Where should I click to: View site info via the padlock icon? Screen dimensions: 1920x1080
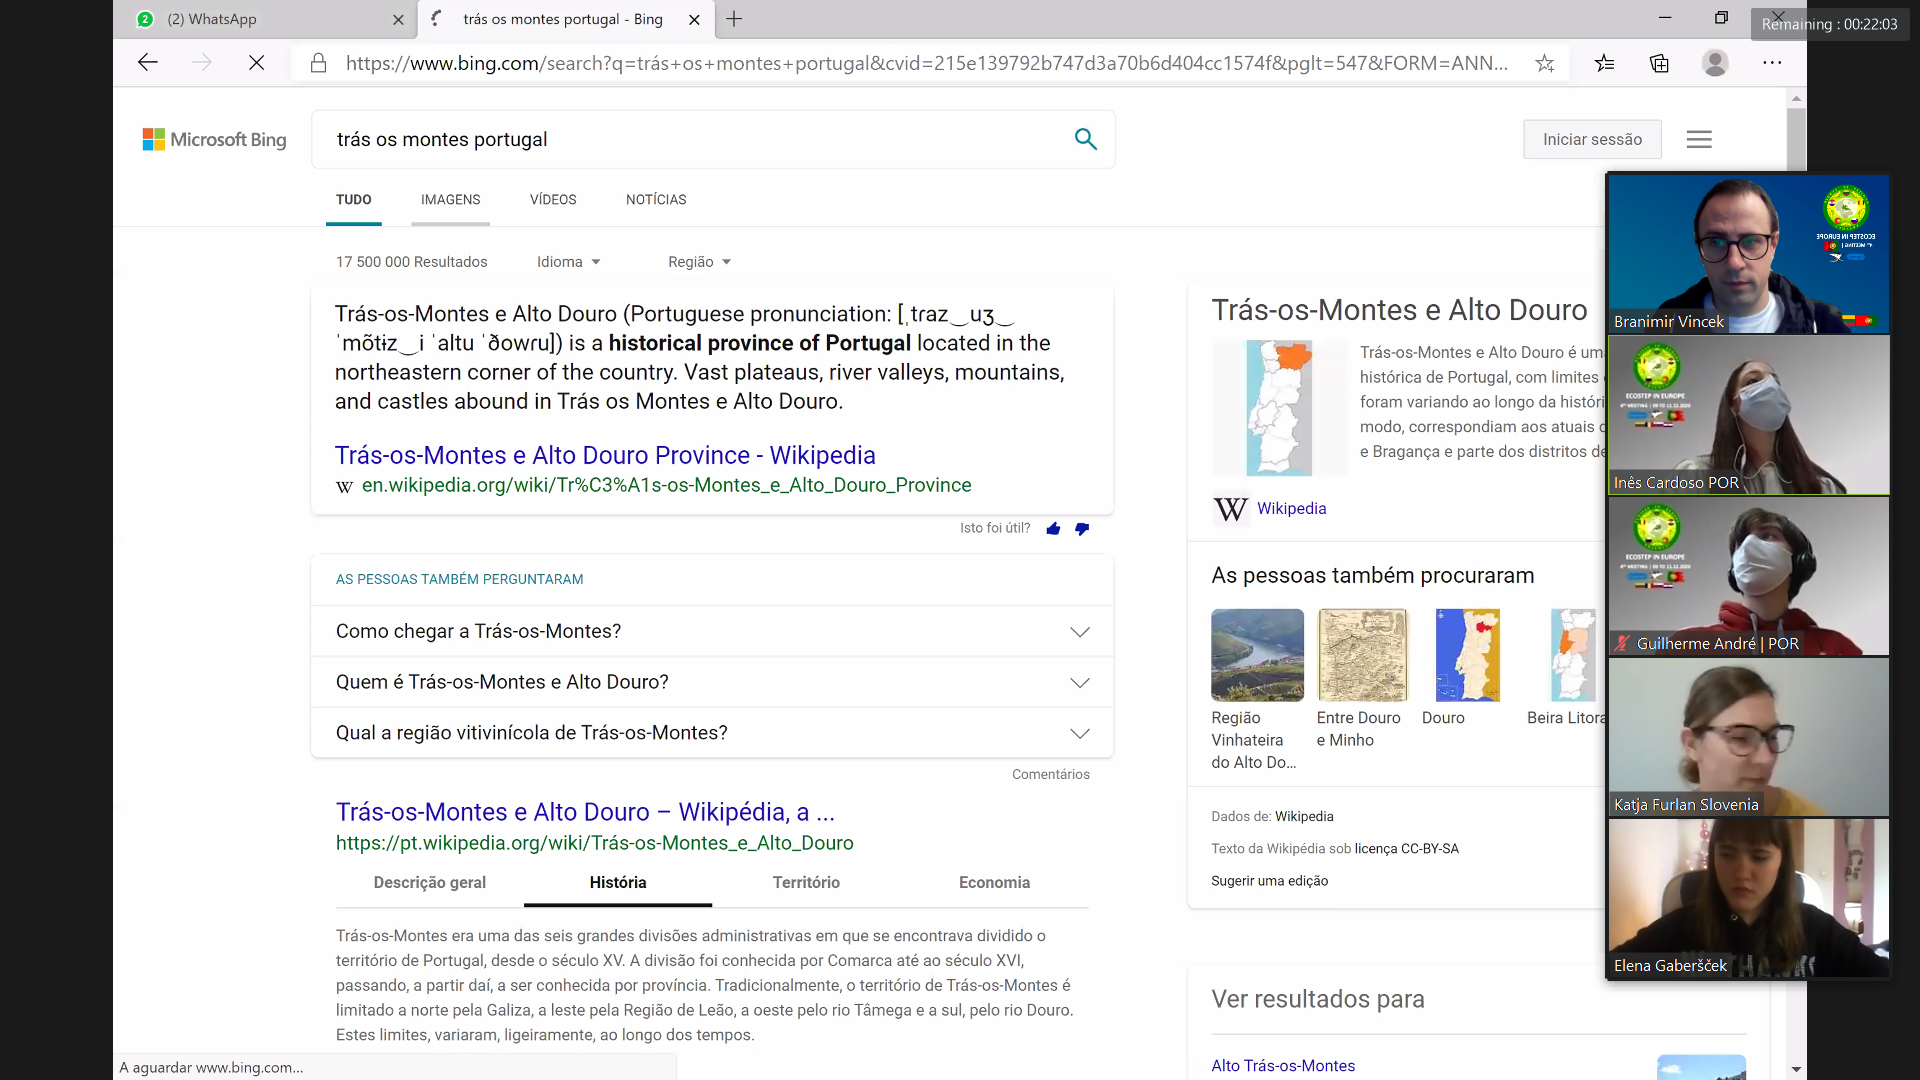click(x=318, y=63)
